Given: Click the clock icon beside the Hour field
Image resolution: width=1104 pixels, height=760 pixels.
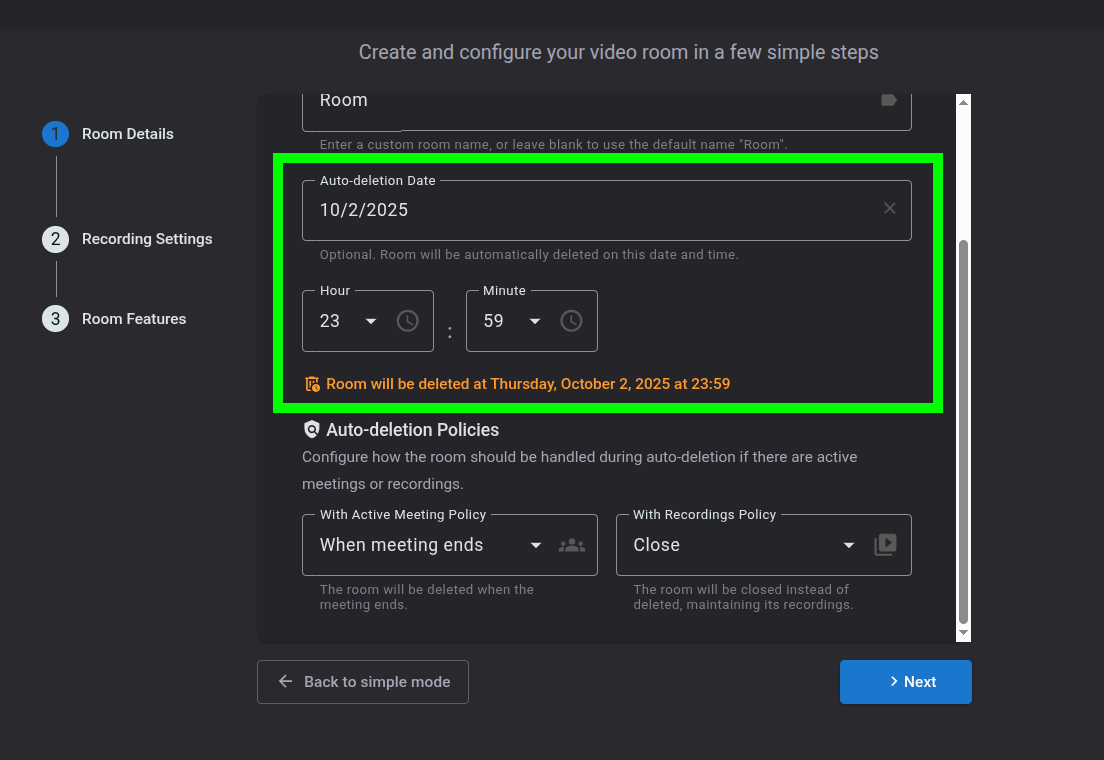Looking at the screenshot, I should click(x=407, y=321).
